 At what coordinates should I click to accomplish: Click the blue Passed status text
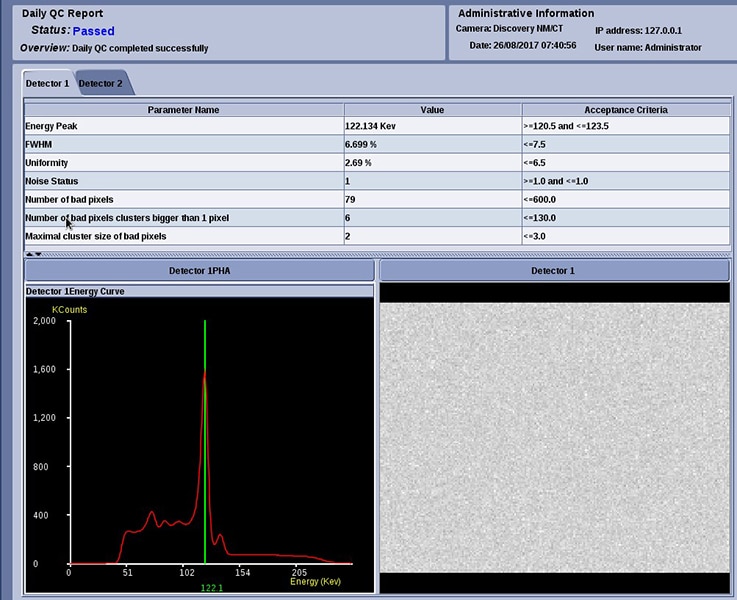click(x=93, y=31)
